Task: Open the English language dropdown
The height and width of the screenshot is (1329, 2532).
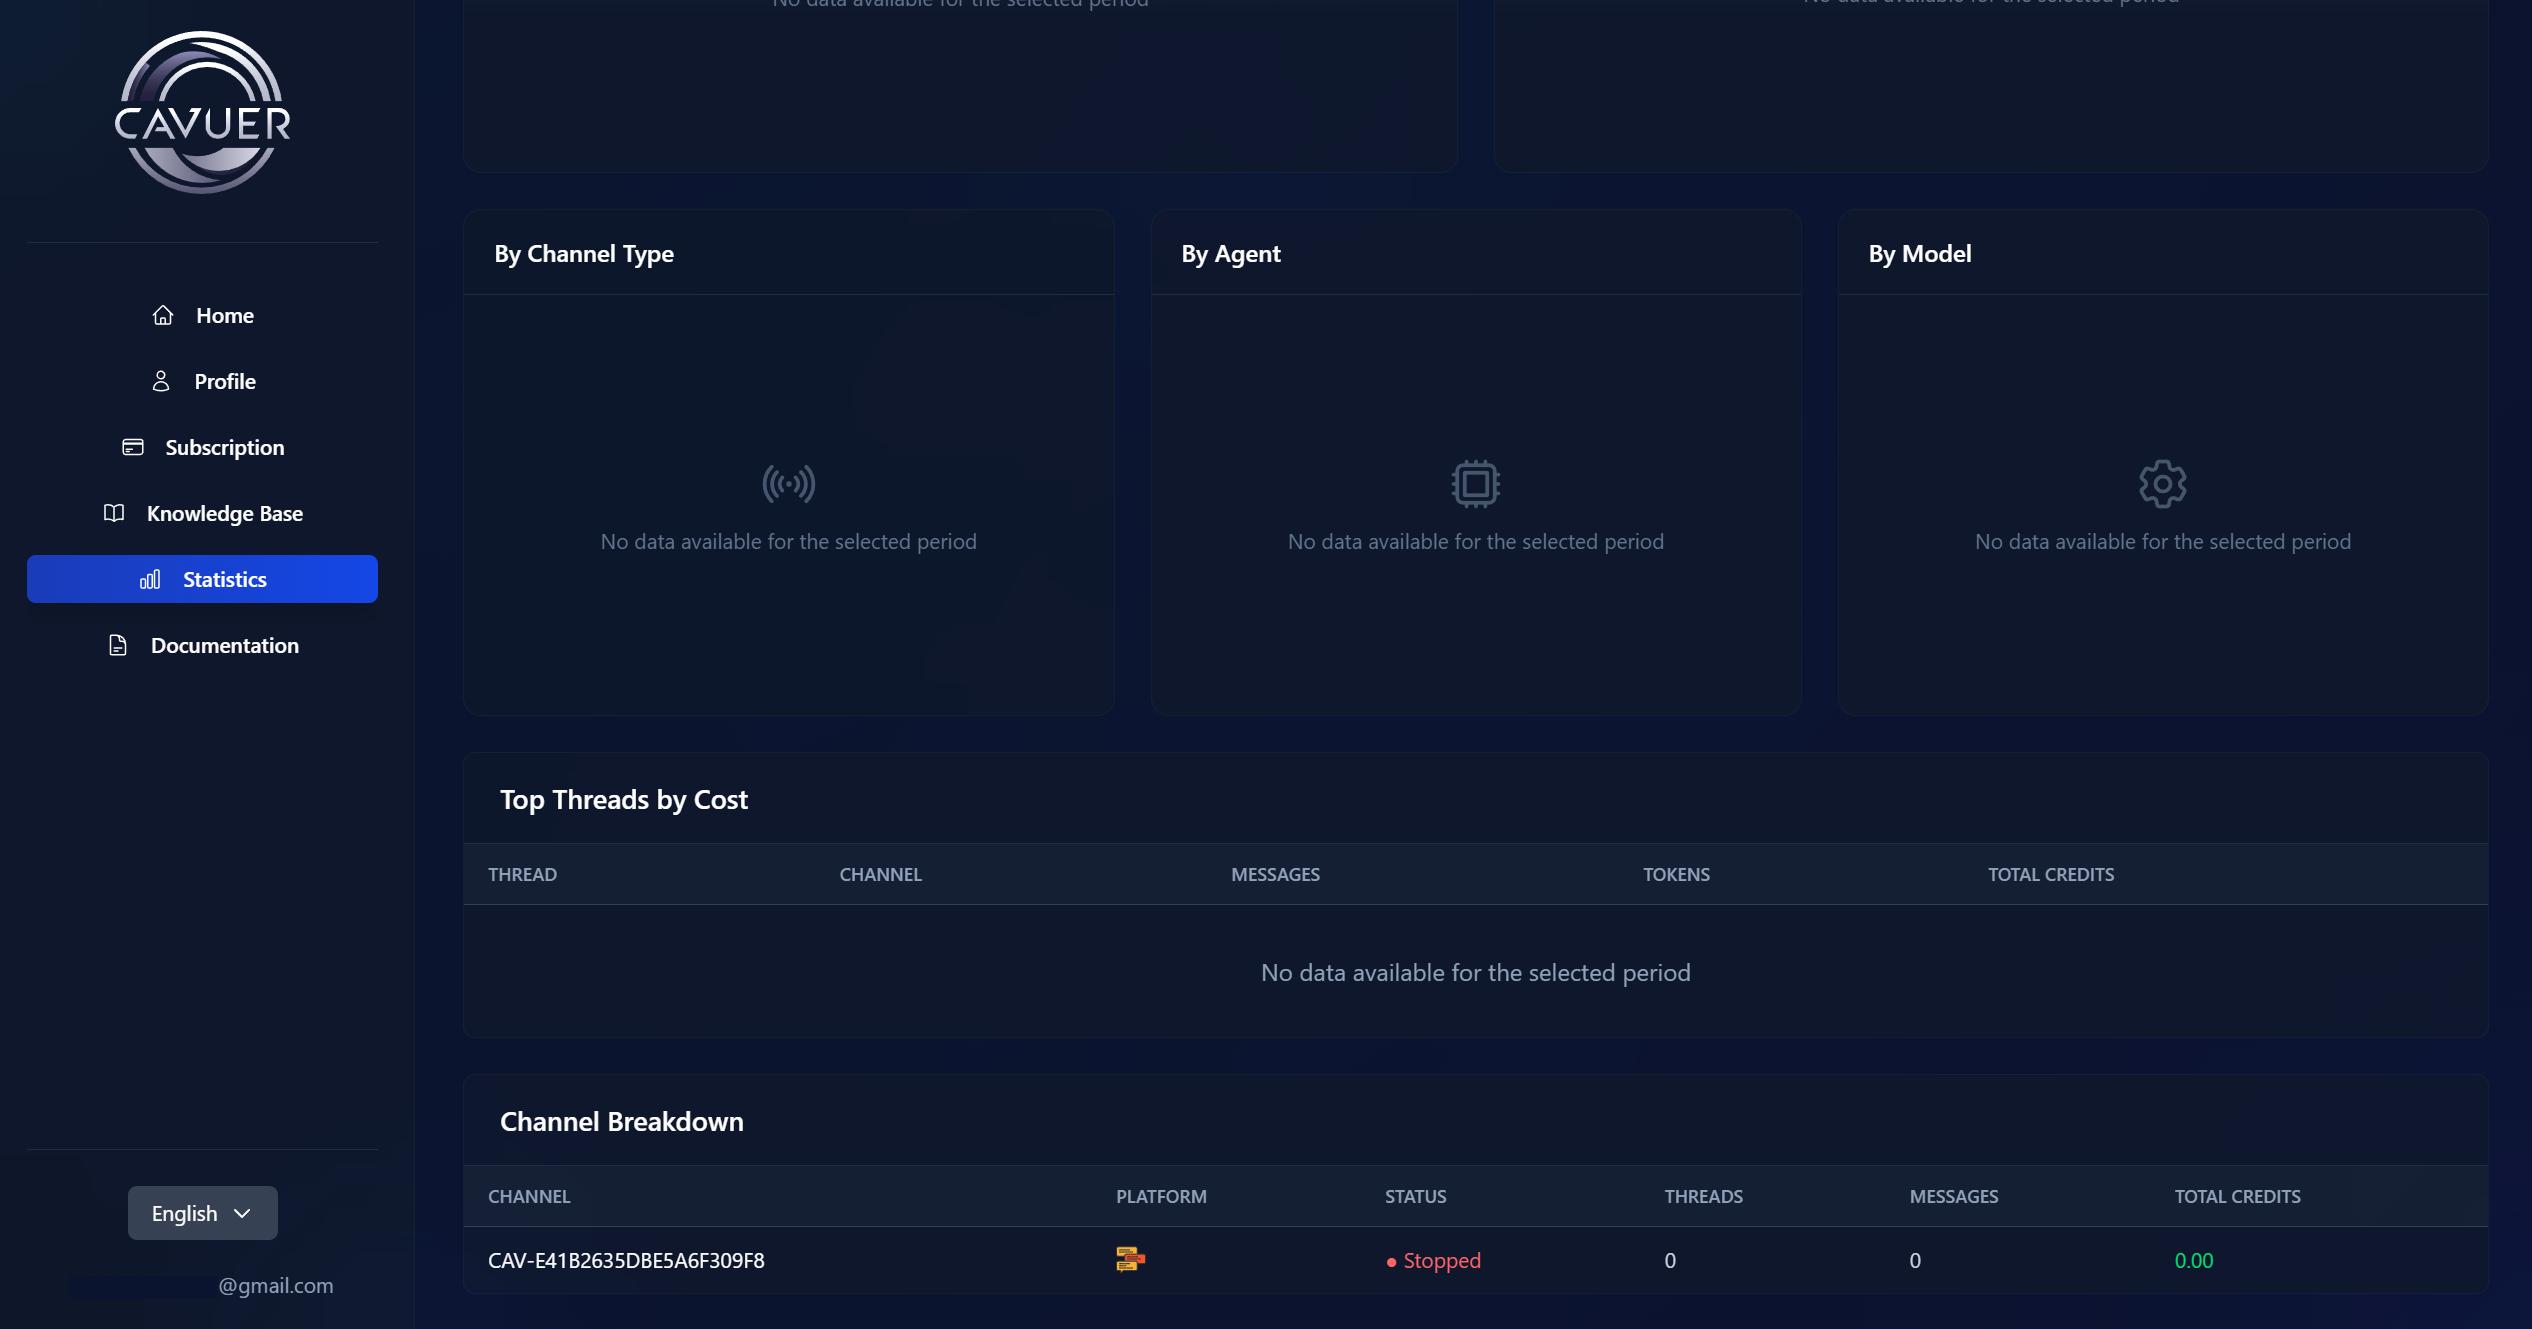Action: click(202, 1213)
